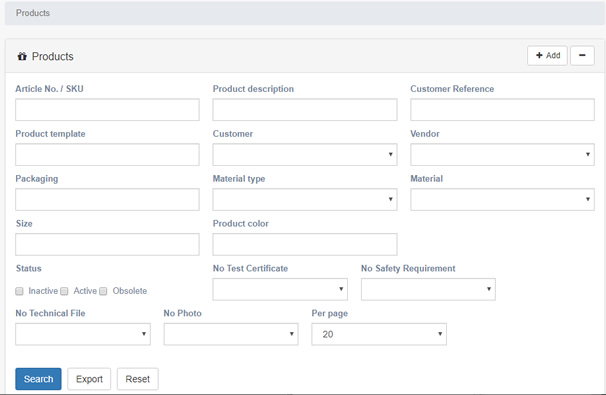Expand the Material type dropdown

pyautogui.click(x=305, y=199)
